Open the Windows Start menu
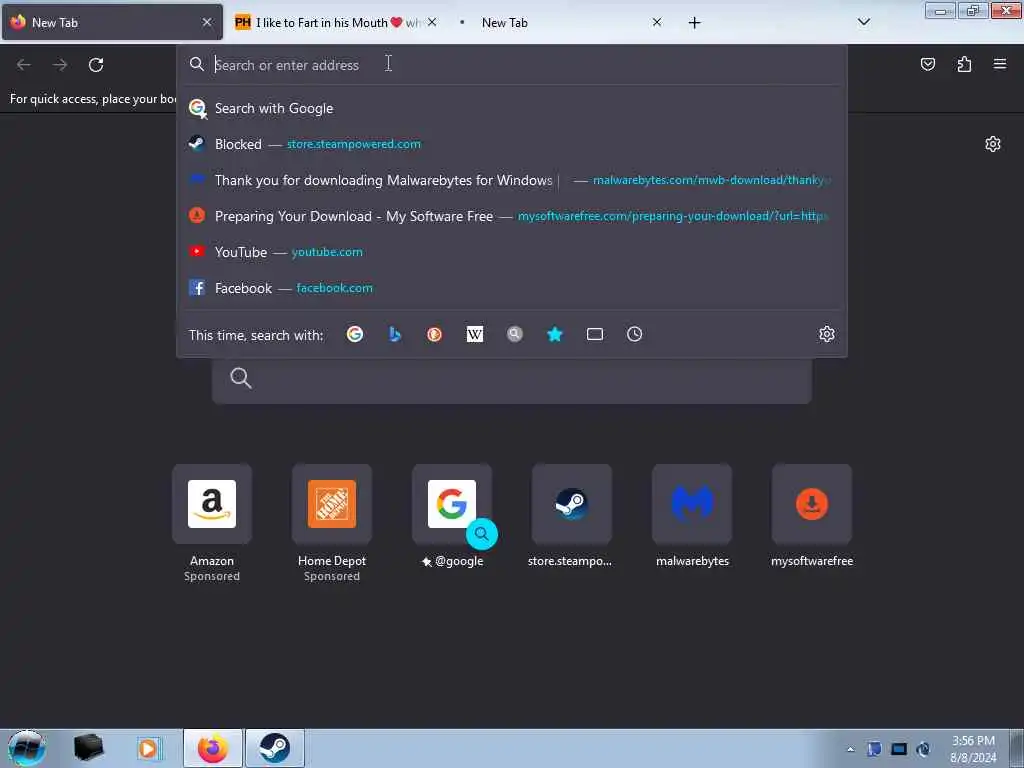This screenshot has width=1024, height=768. pos(26,748)
